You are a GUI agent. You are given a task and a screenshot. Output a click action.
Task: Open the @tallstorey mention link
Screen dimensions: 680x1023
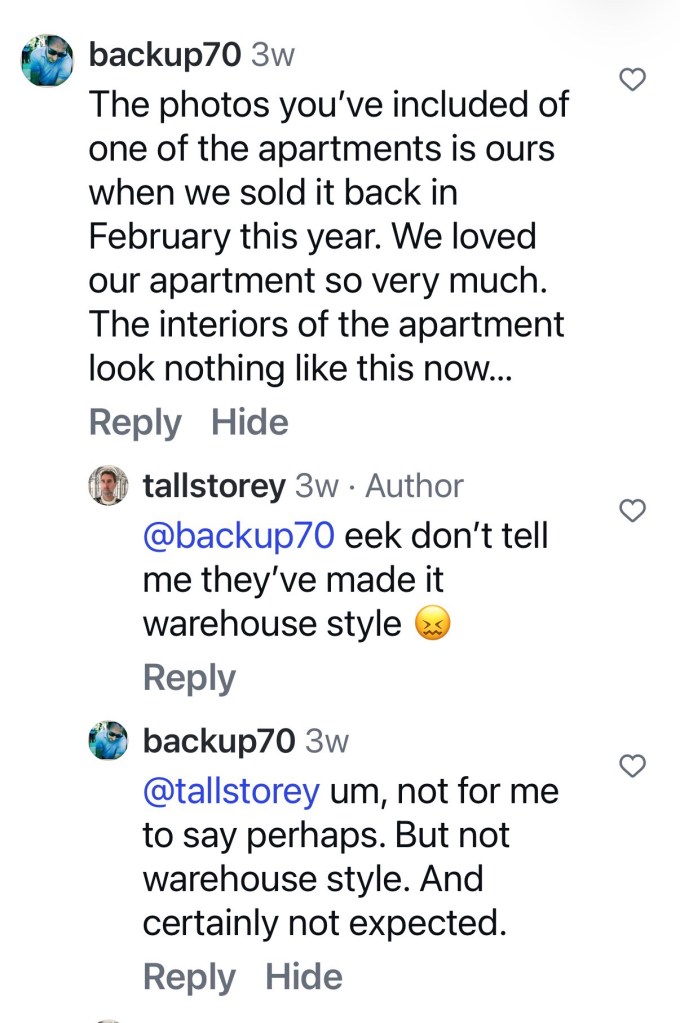(232, 791)
